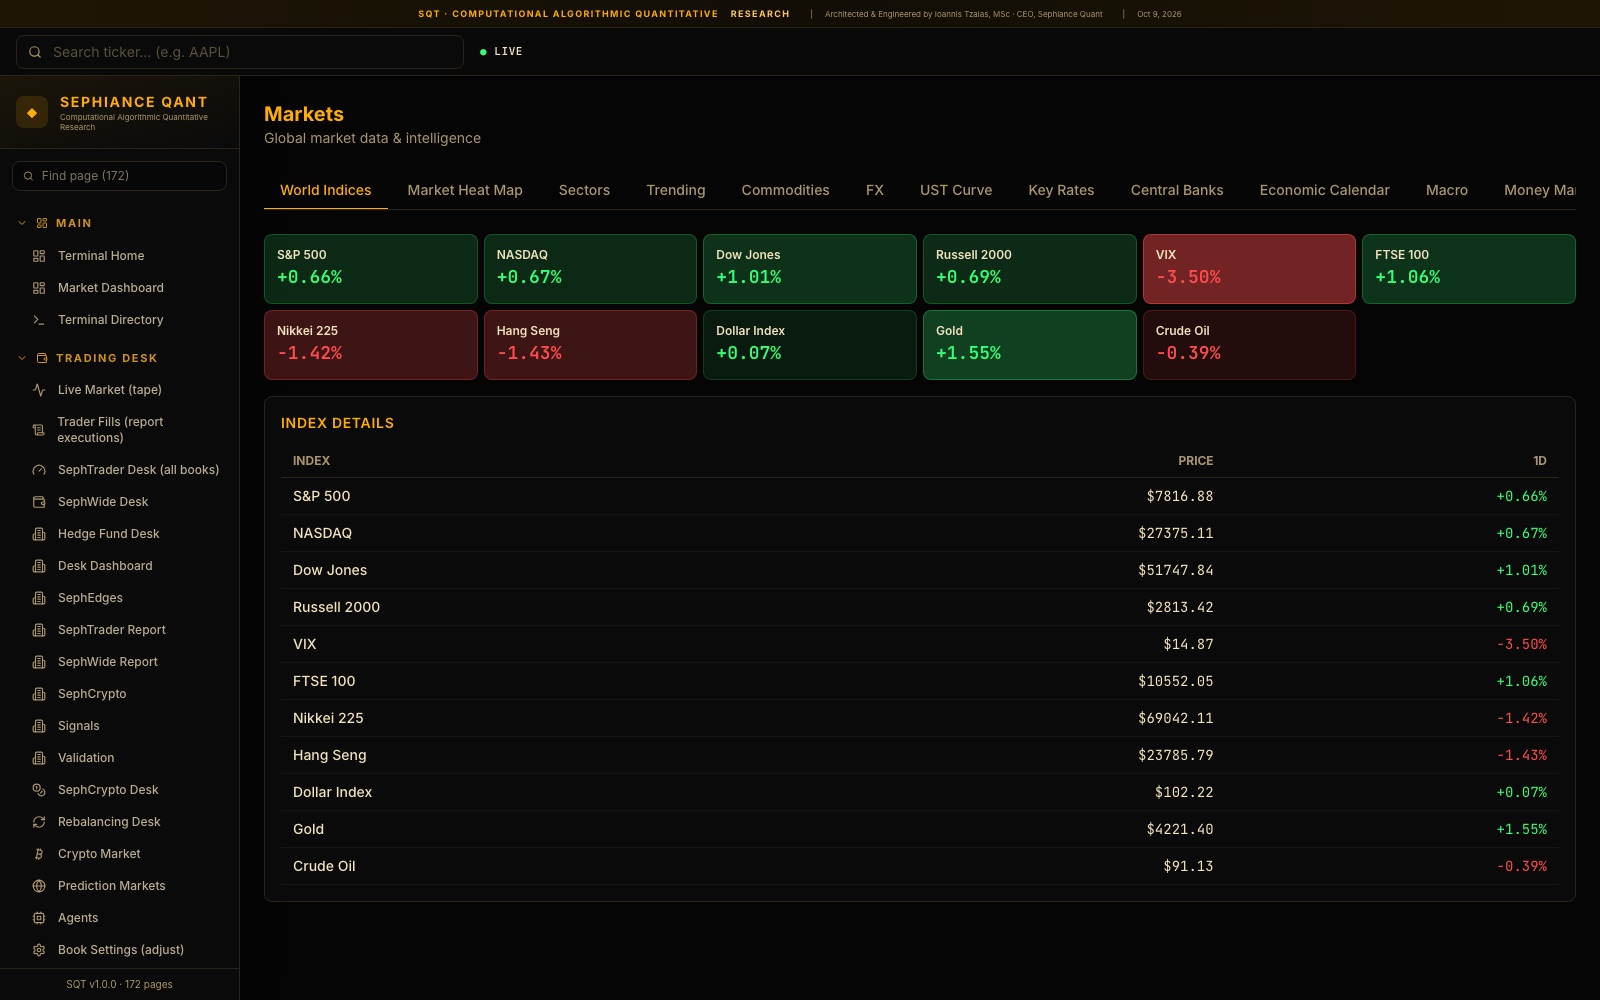
Task: Select the Hang Seng index card
Action: [590, 345]
